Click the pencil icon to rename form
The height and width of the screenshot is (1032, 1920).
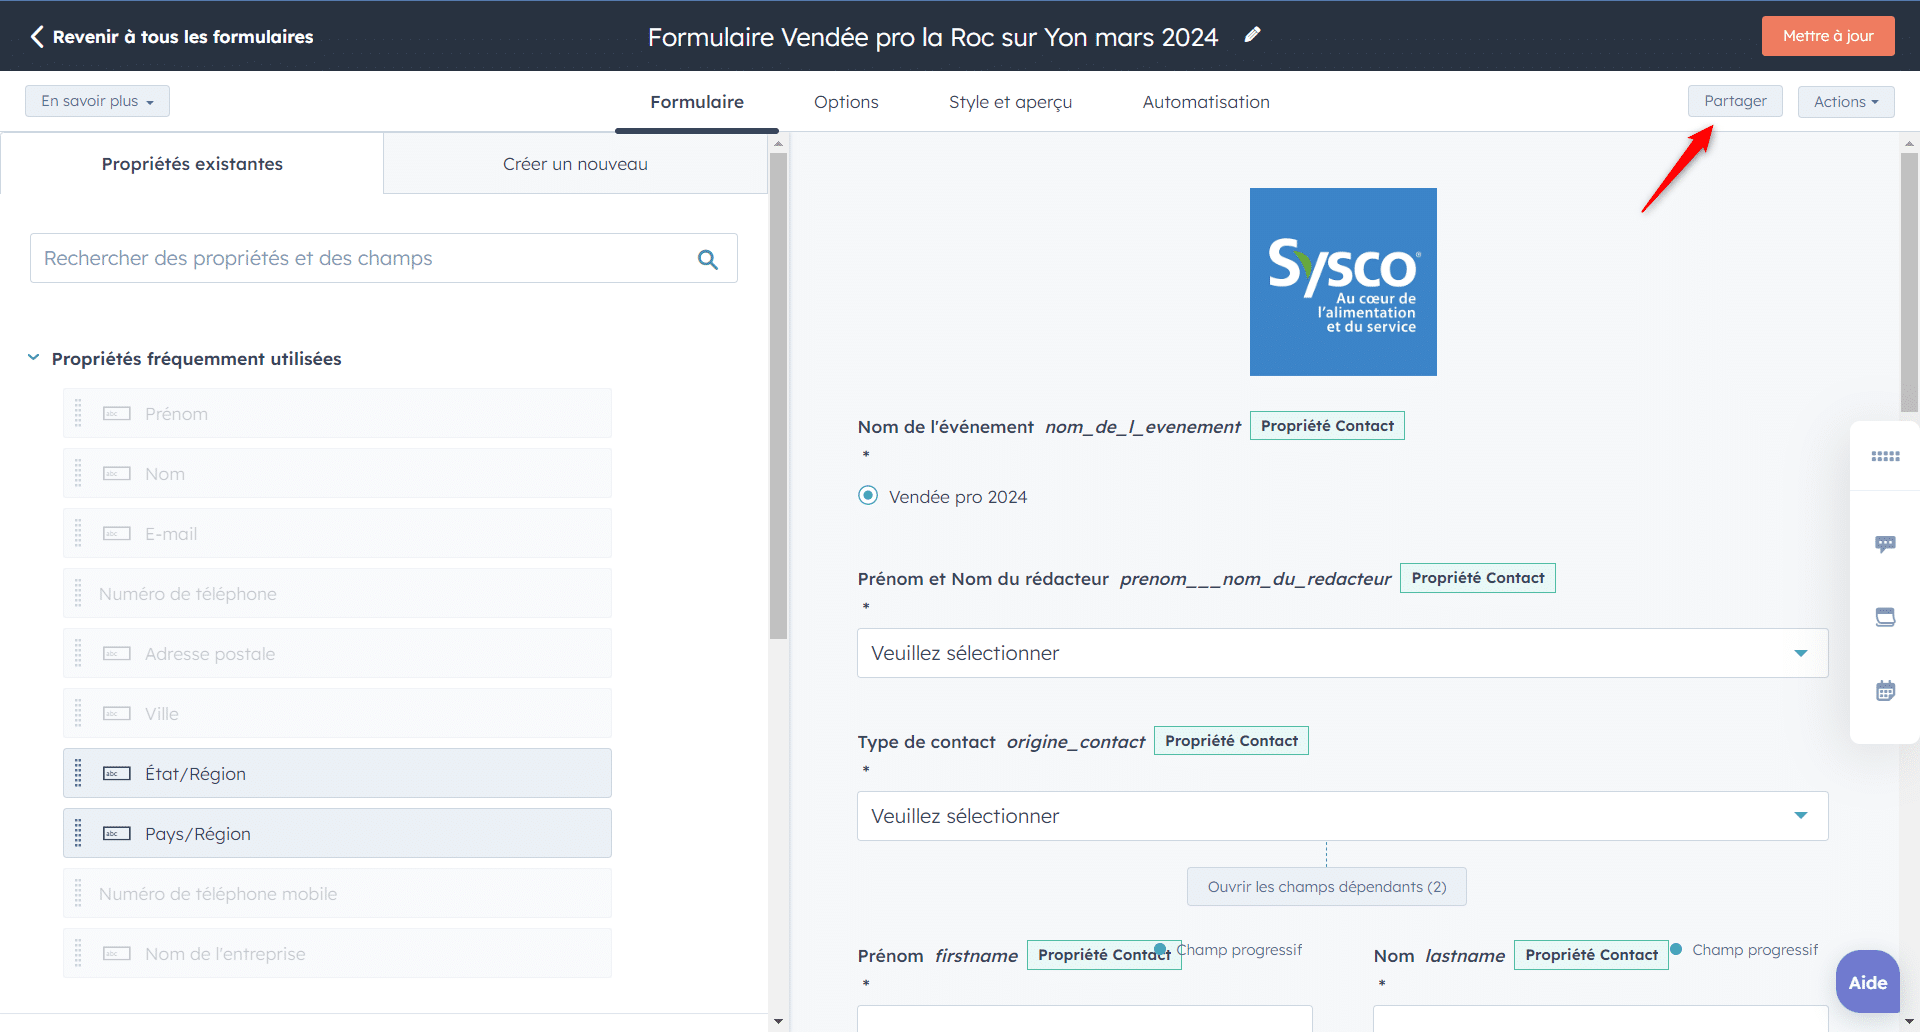(x=1252, y=36)
